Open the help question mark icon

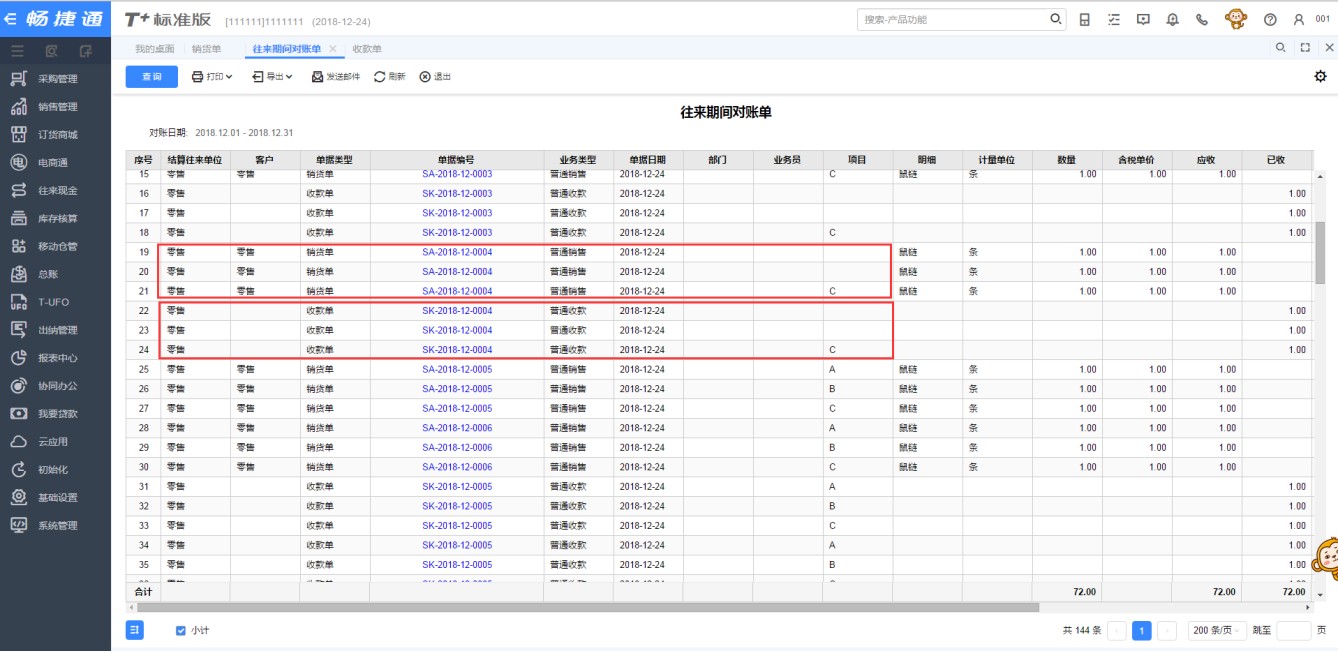point(1270,20)
